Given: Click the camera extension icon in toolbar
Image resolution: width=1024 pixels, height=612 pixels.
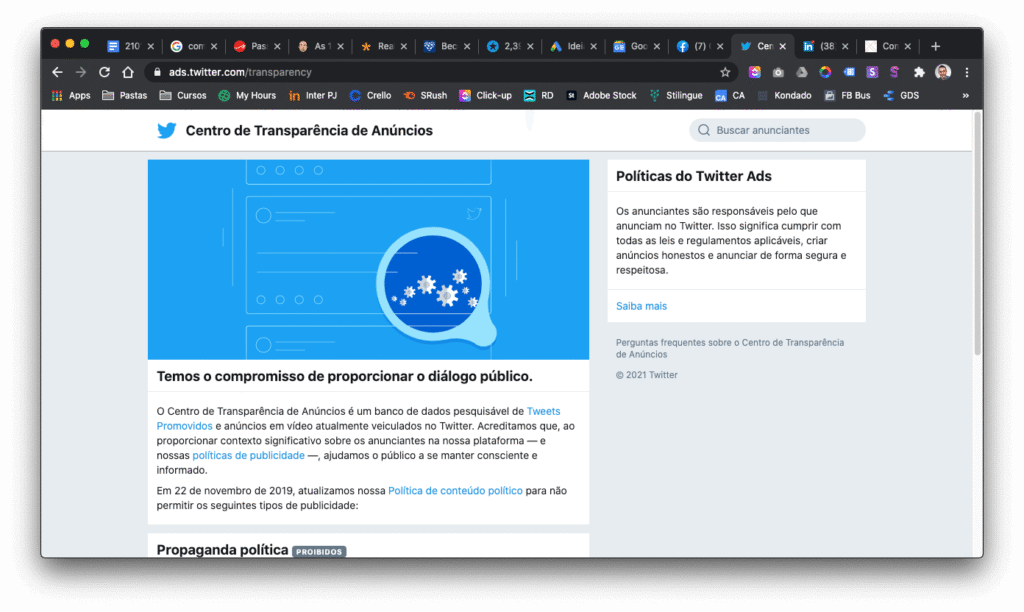Looking at the screenshot, I should 778,72.
